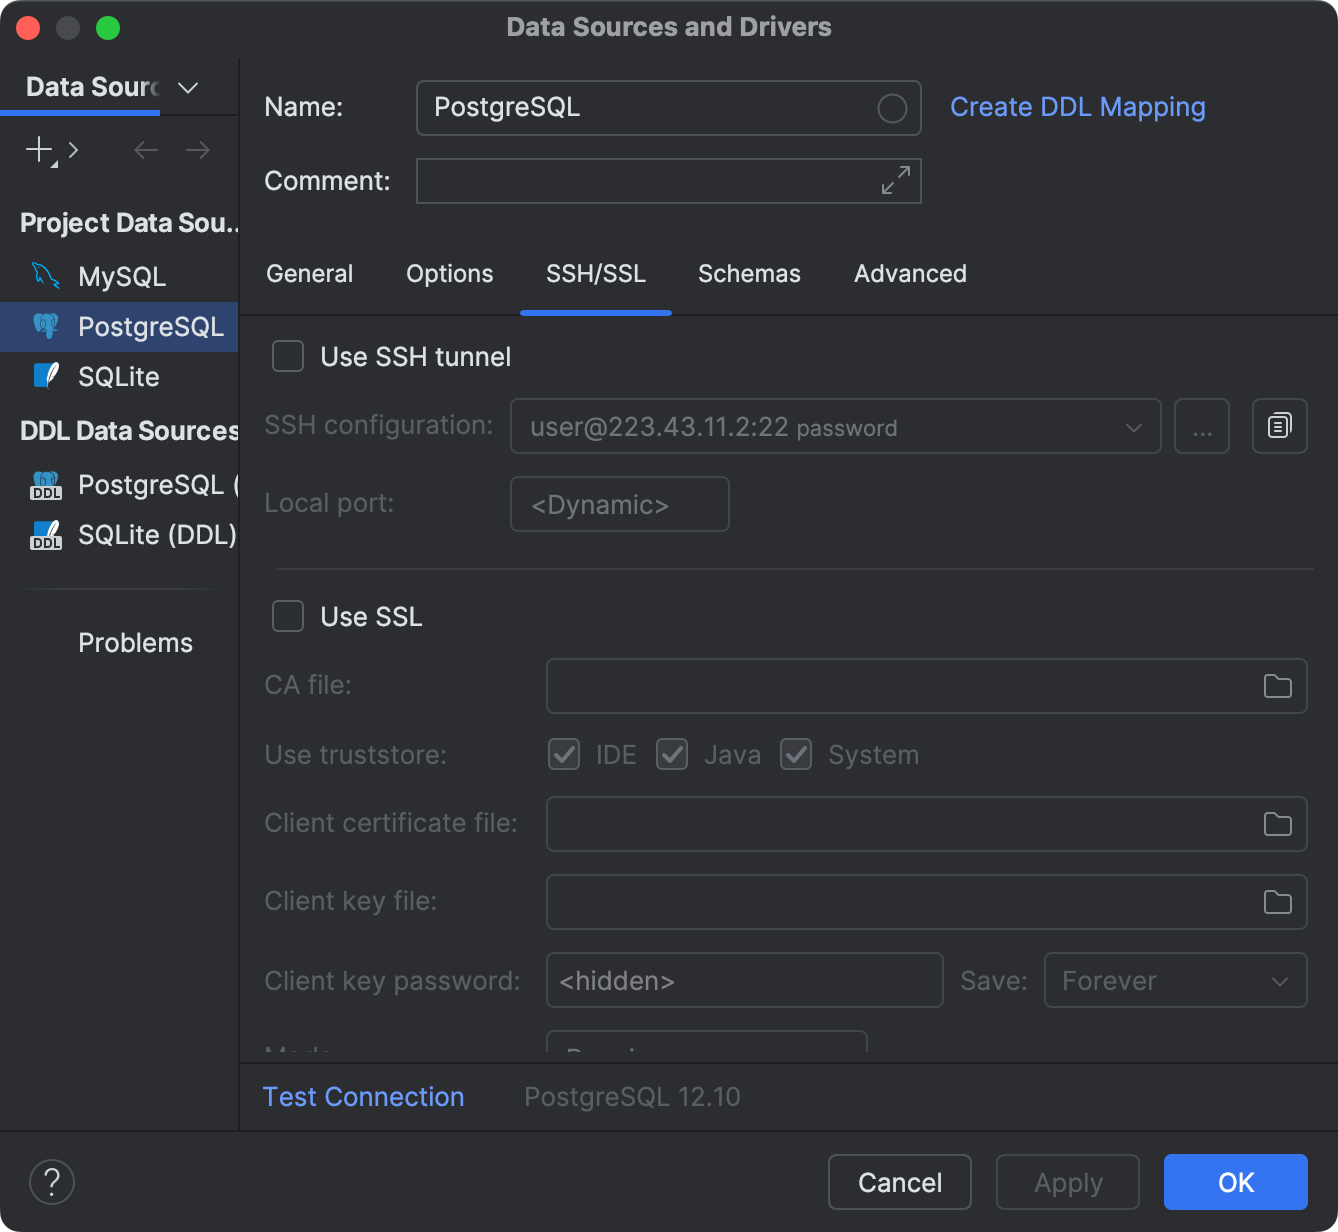The width and height of the screenshot is (1338, 1232).
Task: Switch to the Schemas tab
Action: click(748, 273)
